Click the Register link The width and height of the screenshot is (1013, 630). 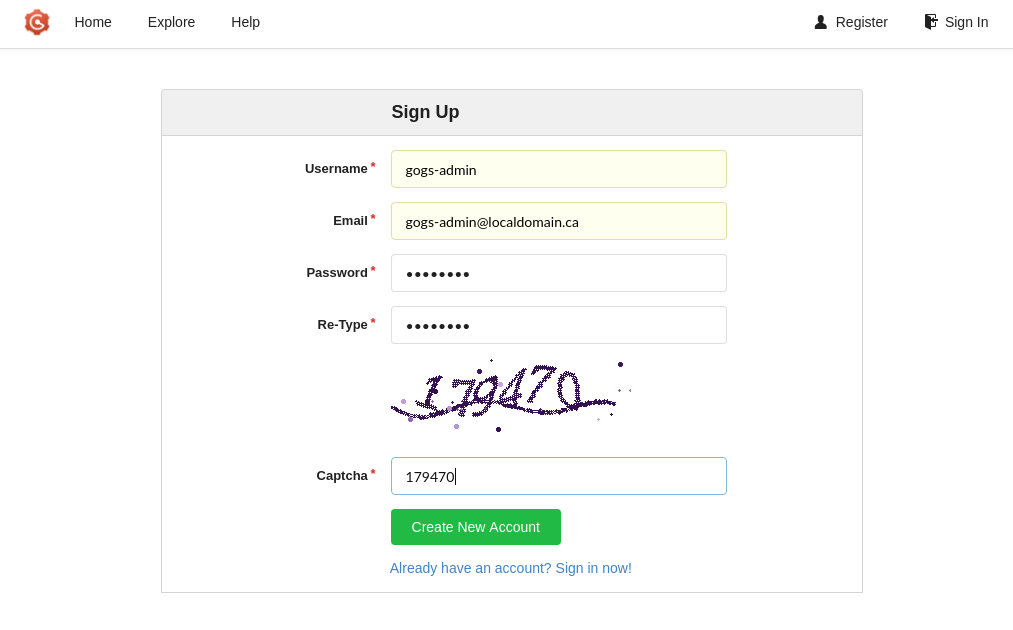[861, 22]
